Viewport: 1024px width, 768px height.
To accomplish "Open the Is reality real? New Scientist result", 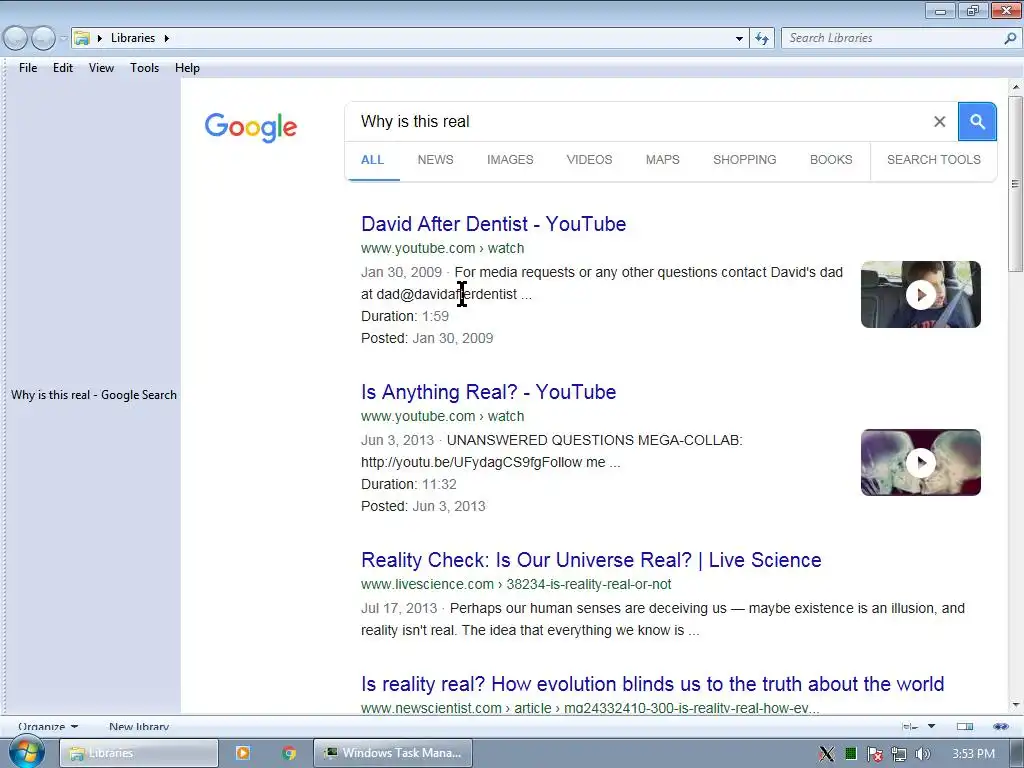I will pyautogui.click(x=652, y=684).
